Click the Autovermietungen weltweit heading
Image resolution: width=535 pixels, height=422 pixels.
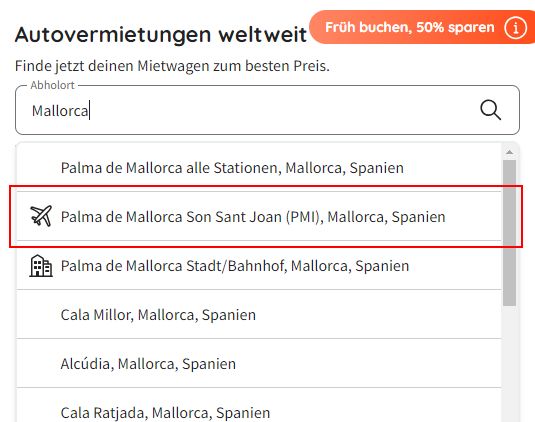(x=161, y=35)
